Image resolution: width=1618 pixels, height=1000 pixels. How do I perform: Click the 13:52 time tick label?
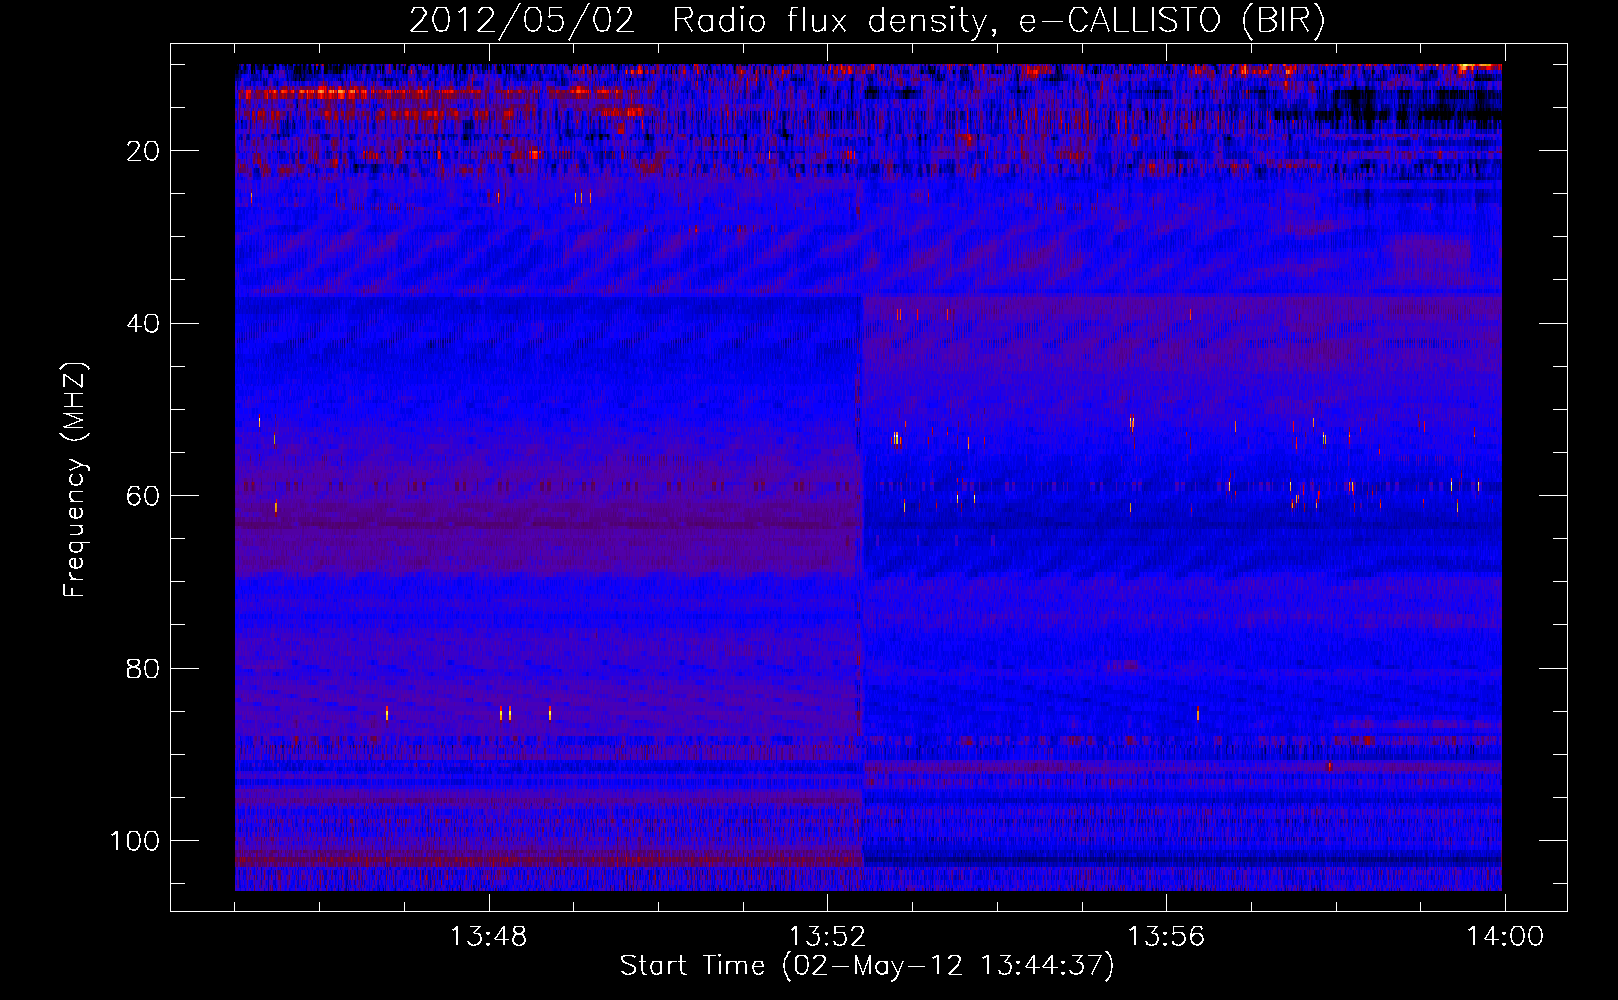[x=827, y=937]
